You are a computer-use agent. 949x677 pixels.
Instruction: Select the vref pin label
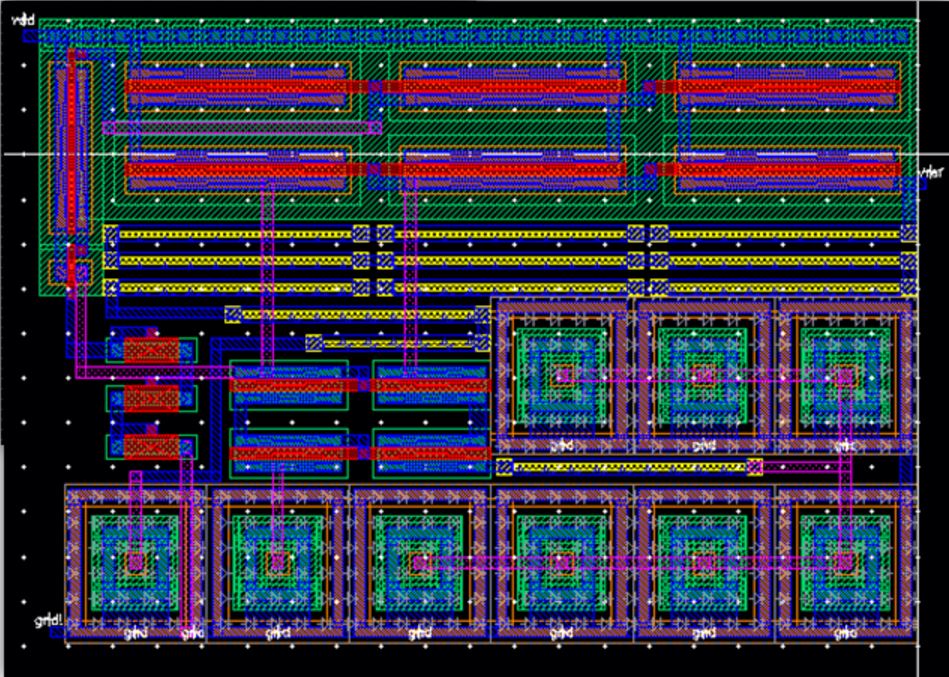pos(933,172)
